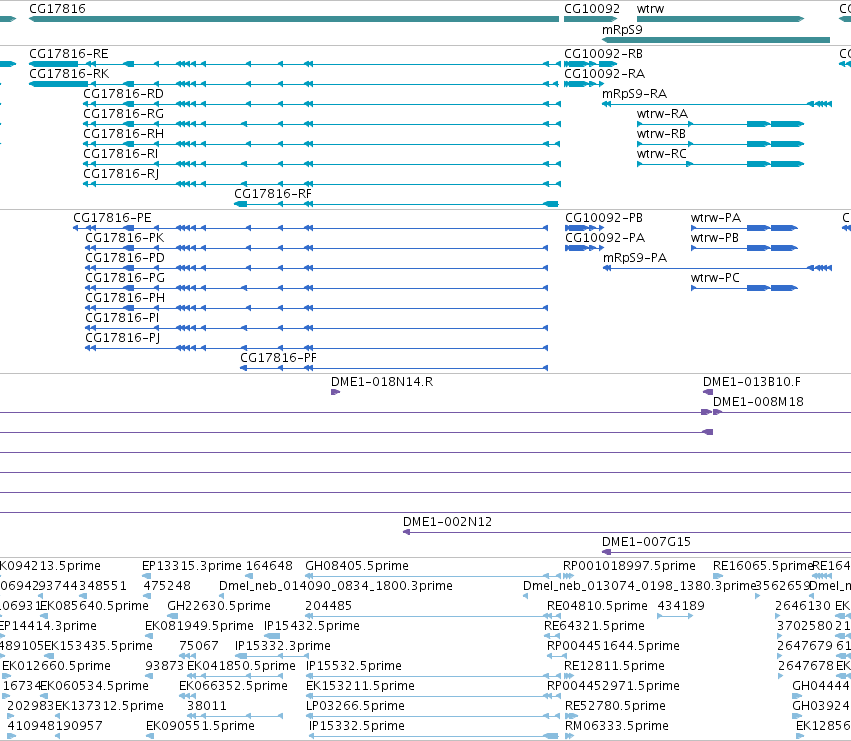Select protein mRpS9-PA
This screenshot has width=851, height=741.
(635, 258)
